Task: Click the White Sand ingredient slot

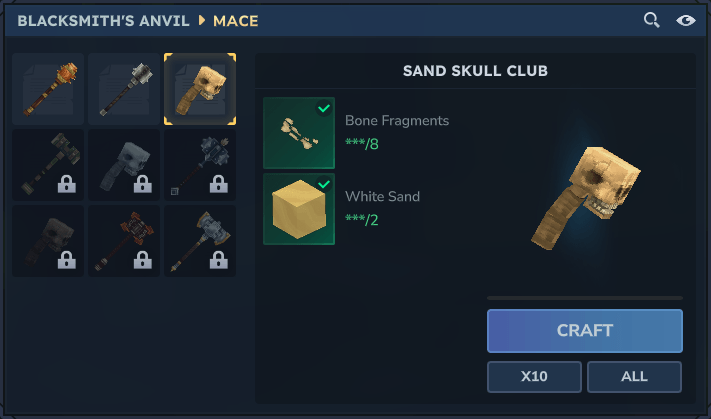Action: 299,209
